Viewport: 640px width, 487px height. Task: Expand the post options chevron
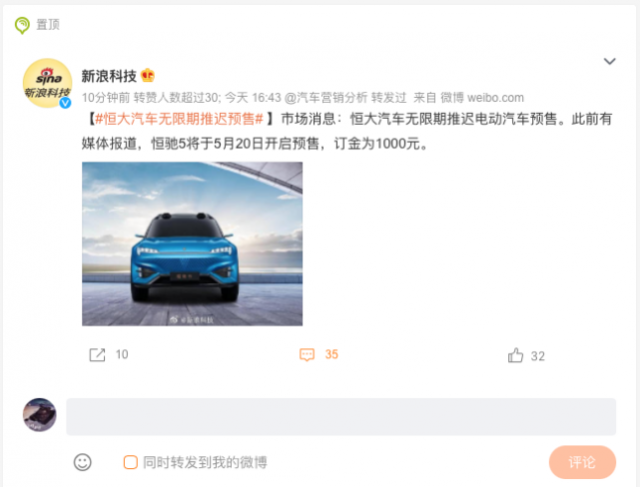point(609,61)
